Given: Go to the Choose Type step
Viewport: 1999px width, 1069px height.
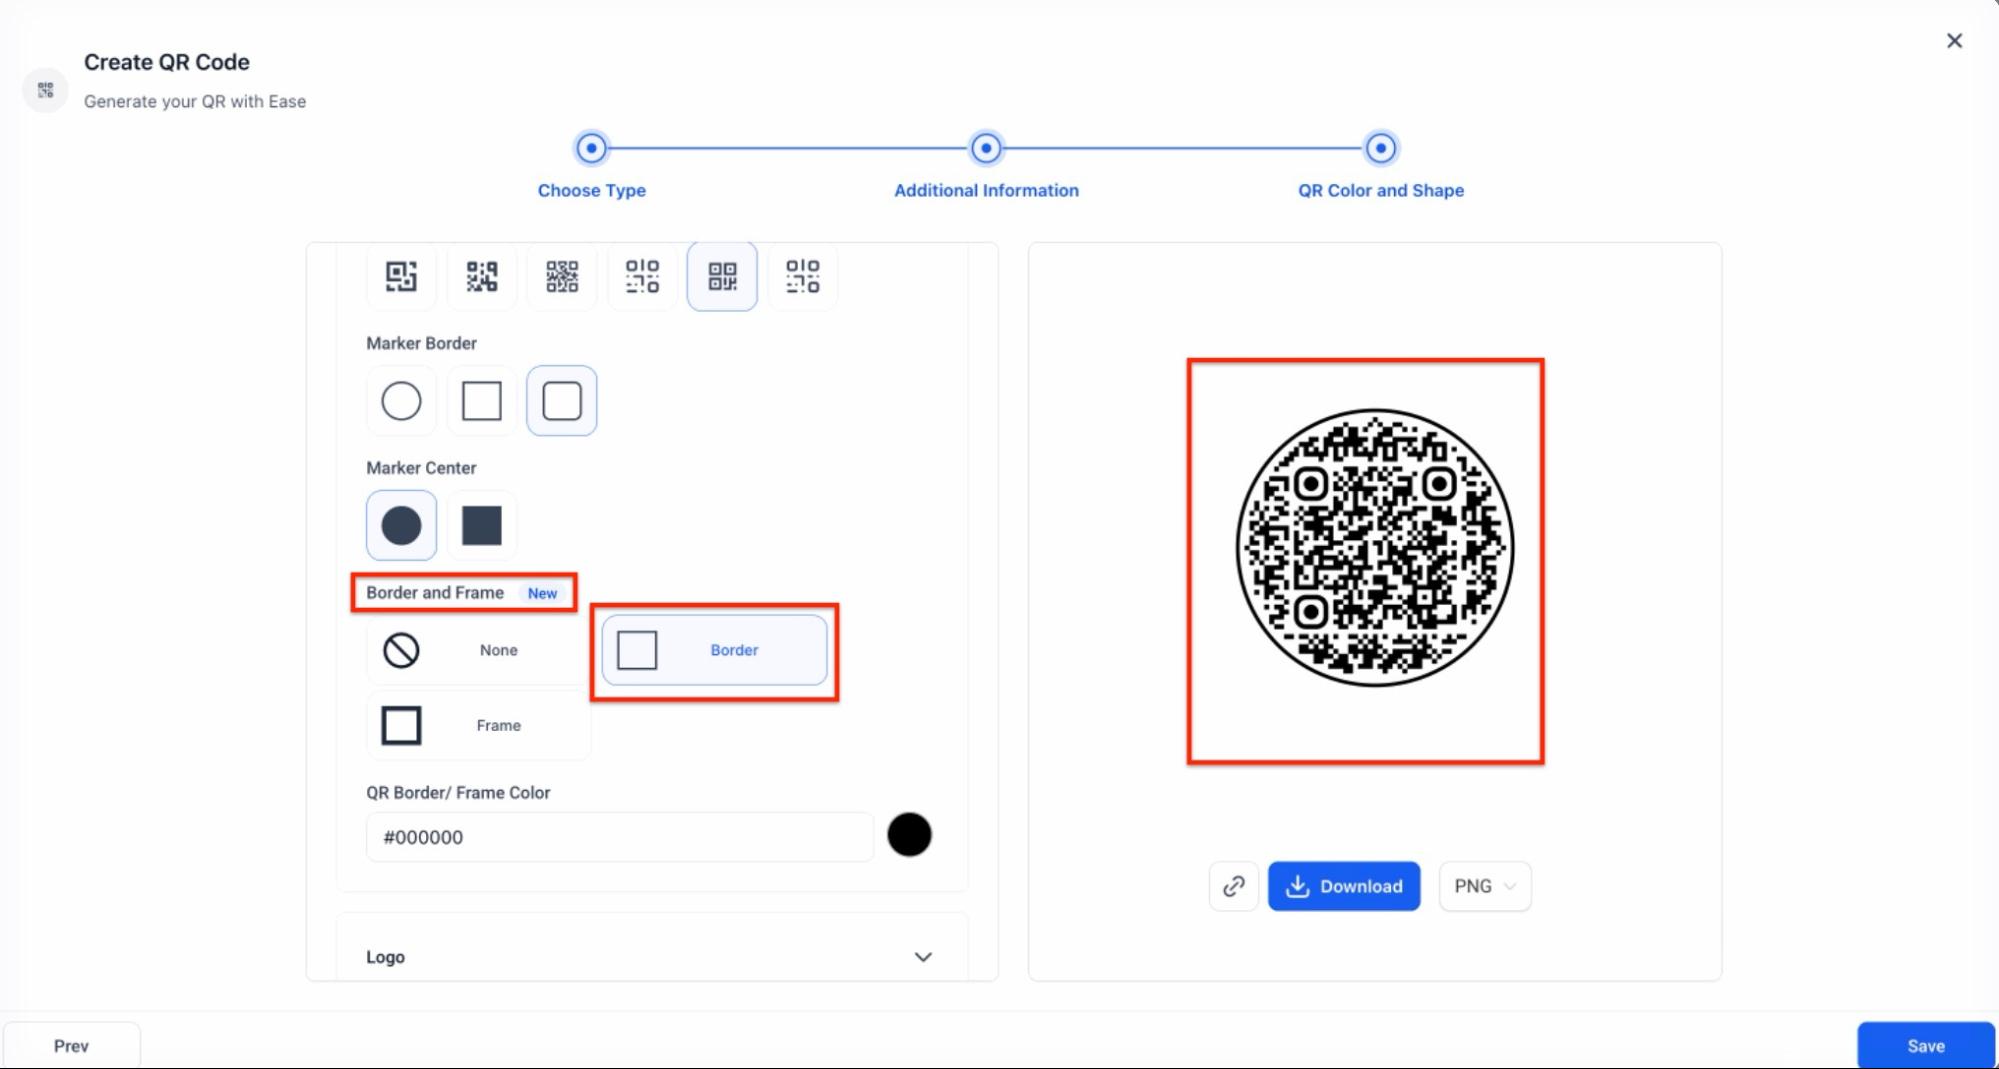Looking at the screenshot, I should coord(592,148).
